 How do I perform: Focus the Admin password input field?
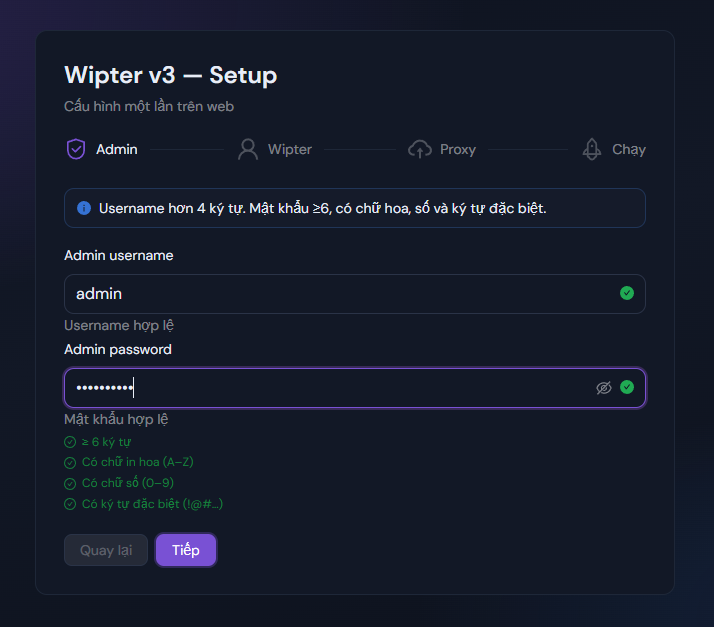point(355,388)
